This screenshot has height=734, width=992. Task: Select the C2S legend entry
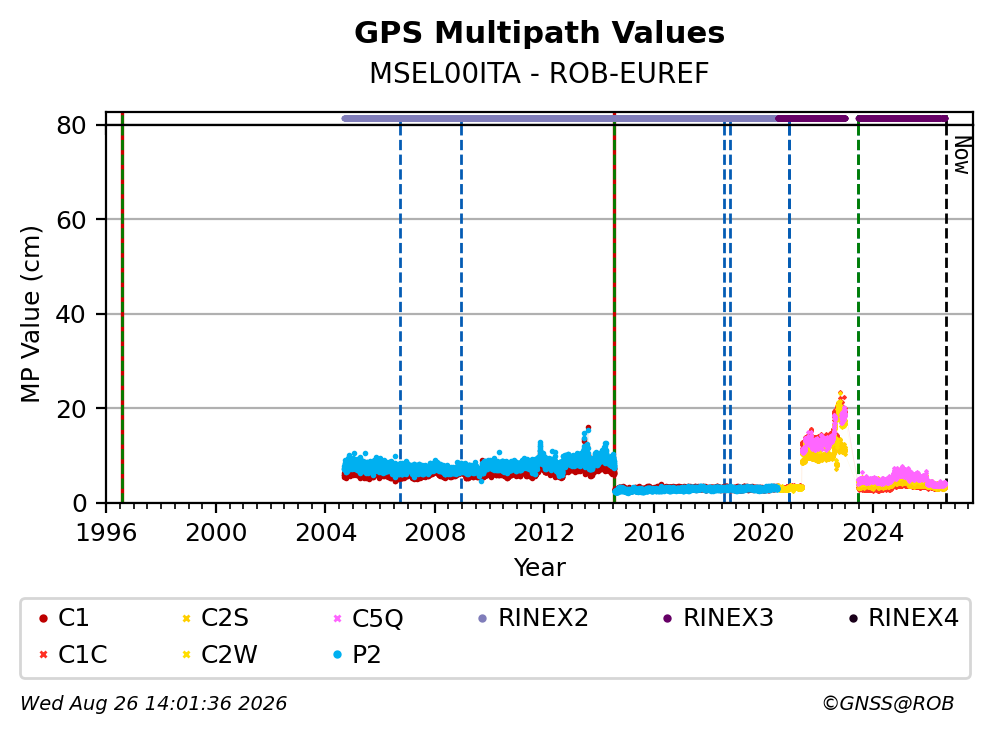coord(215,618)
